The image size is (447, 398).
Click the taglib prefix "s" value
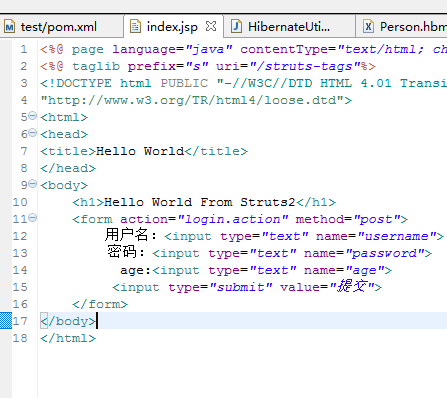point(197,66)
